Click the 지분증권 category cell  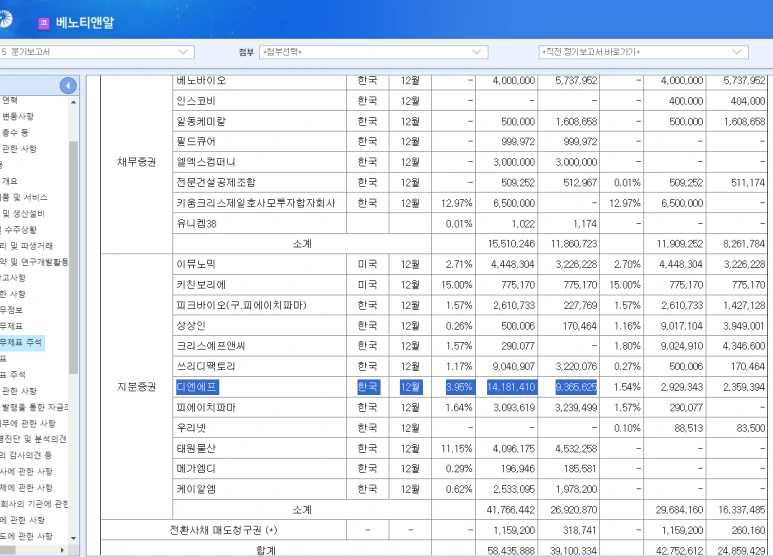point(137,387)
